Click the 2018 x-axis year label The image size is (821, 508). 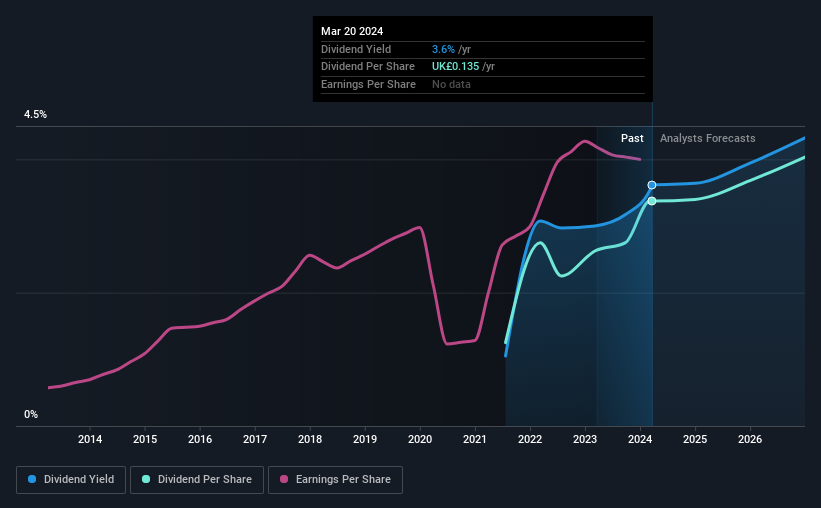click(x=310, y=439)
